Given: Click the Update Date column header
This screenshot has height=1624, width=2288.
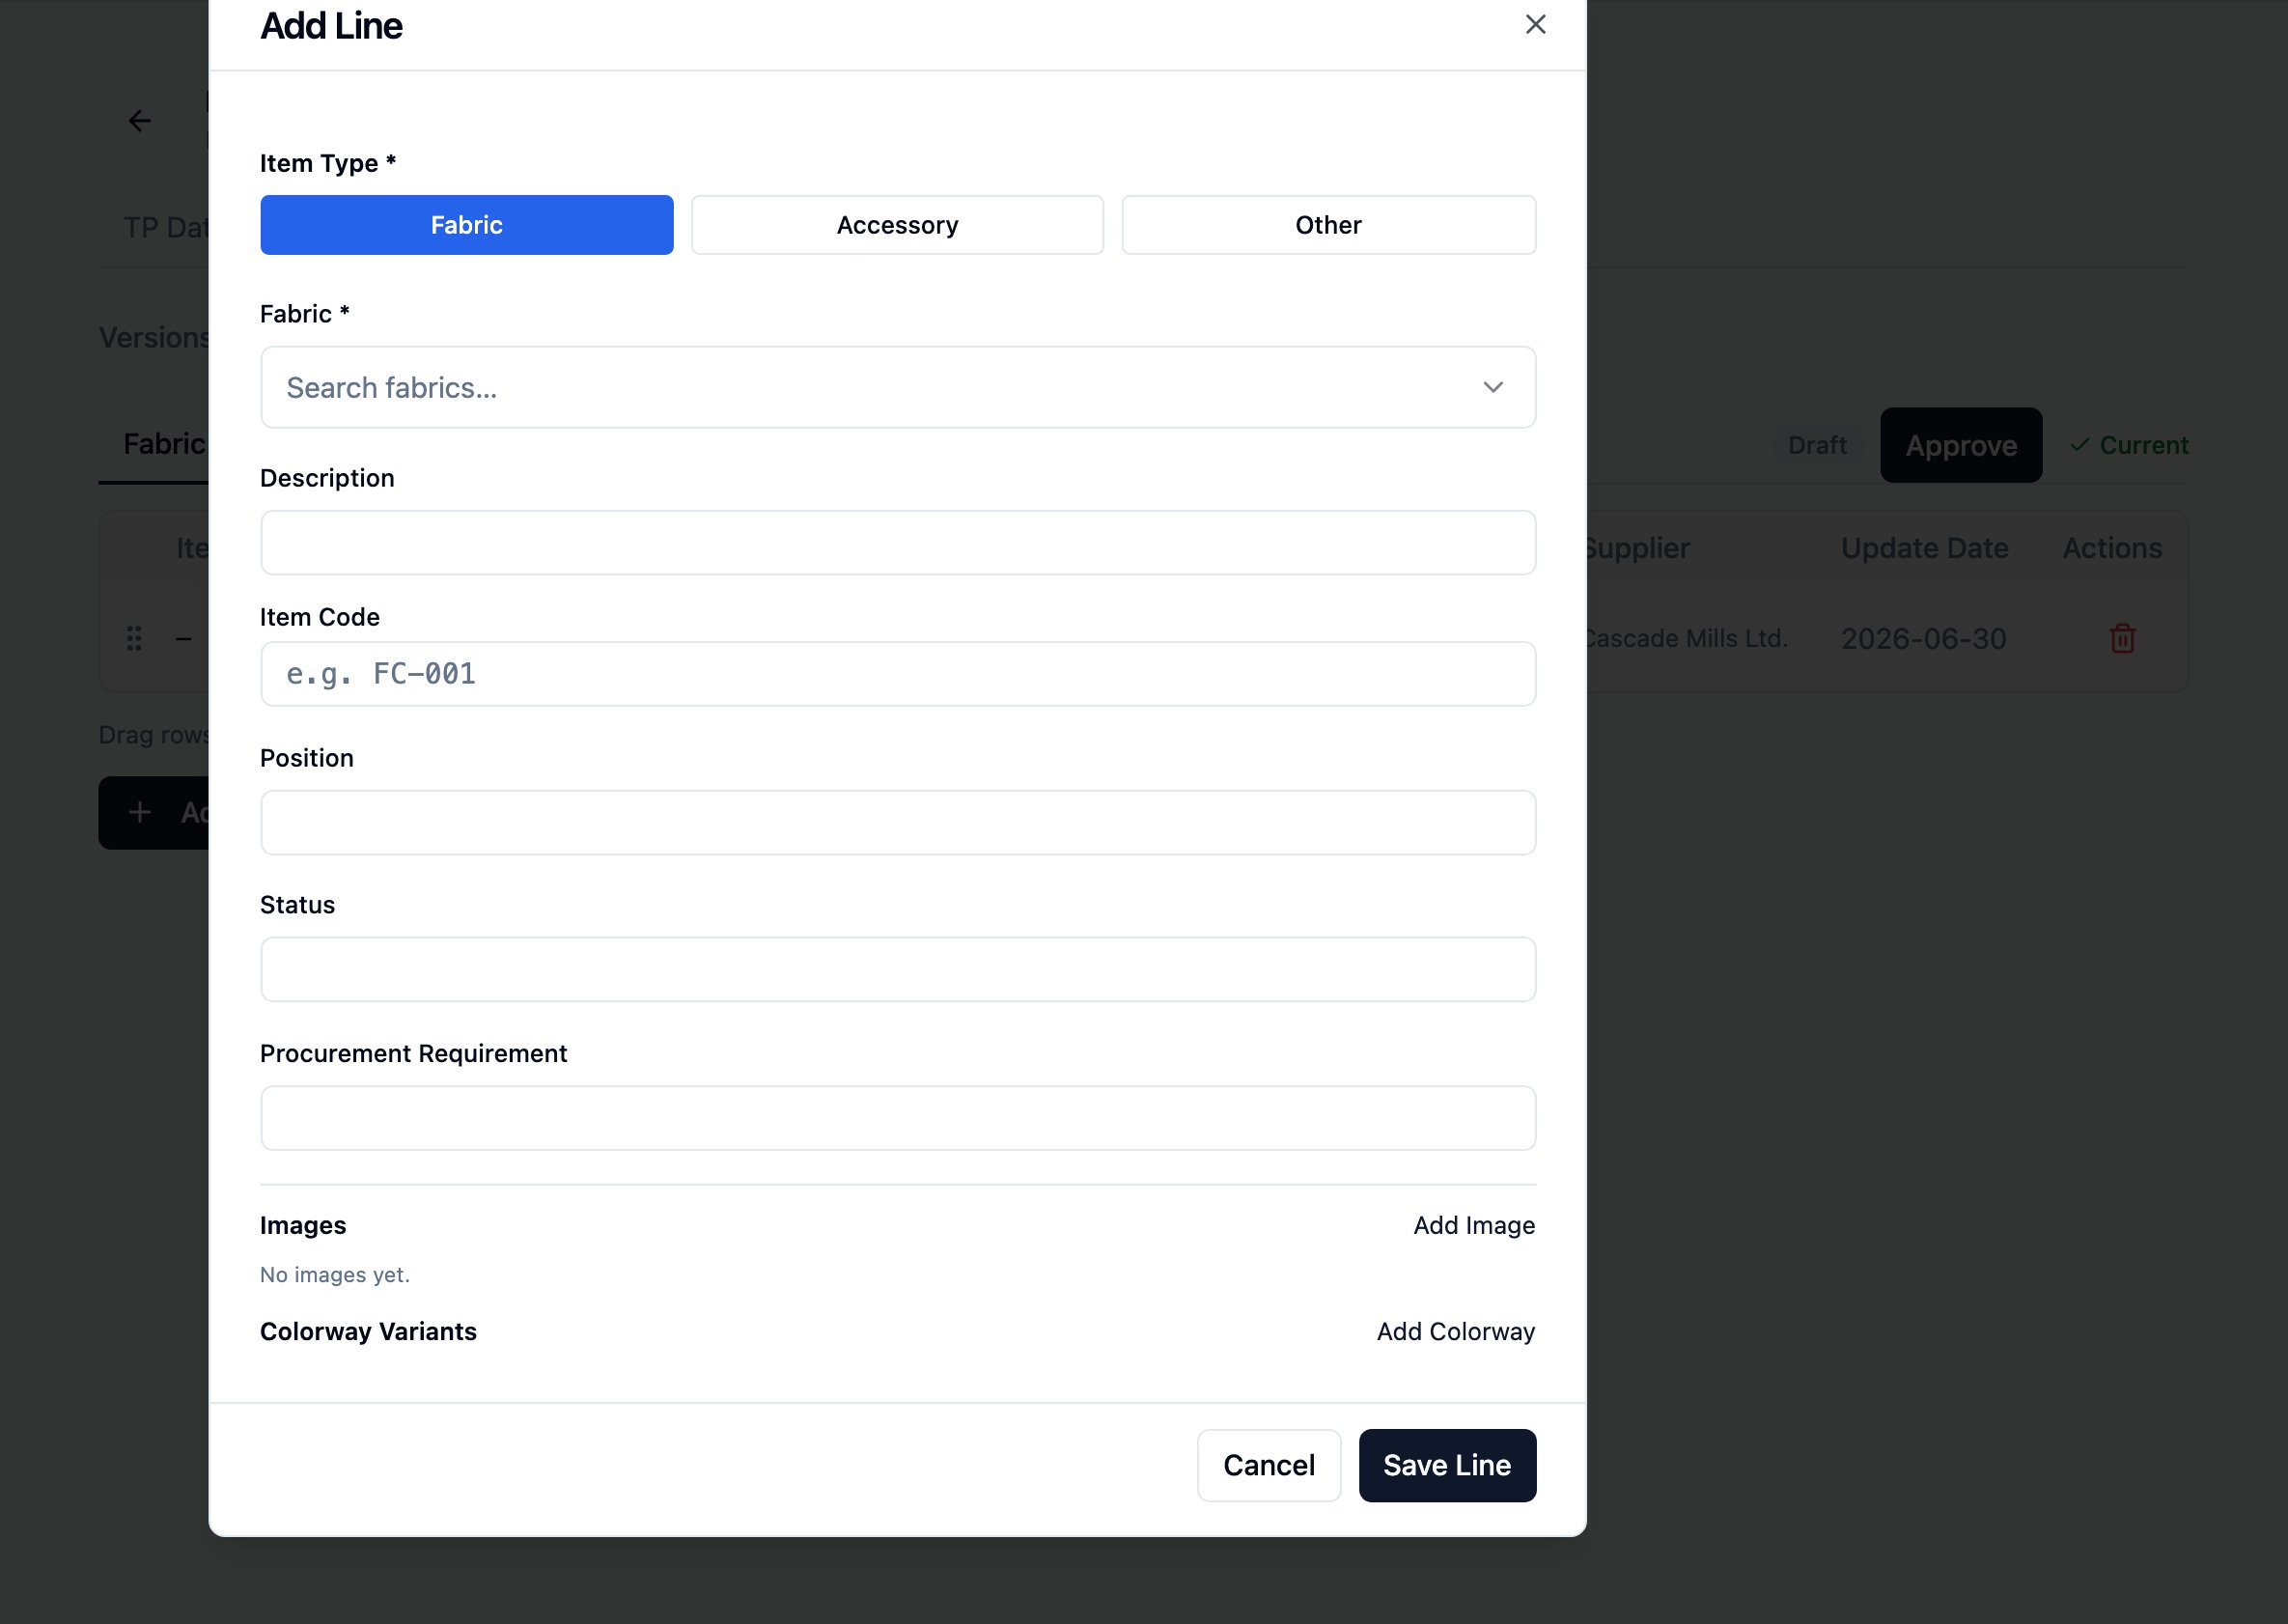Looking at the screenshot, I should (1923, 548).
